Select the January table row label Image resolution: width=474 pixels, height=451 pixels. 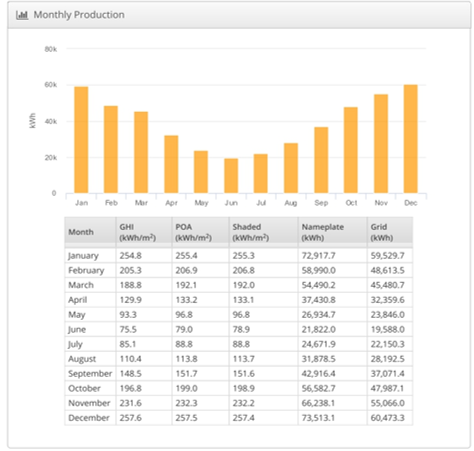point(83,256)
